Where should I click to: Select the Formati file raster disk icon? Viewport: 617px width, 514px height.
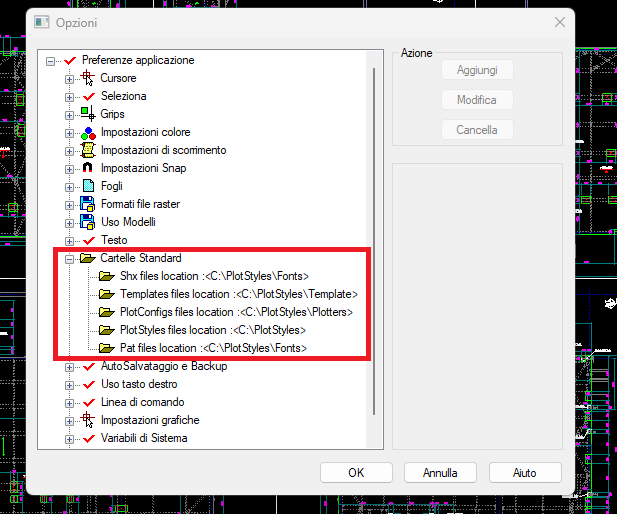pos(88,204)
